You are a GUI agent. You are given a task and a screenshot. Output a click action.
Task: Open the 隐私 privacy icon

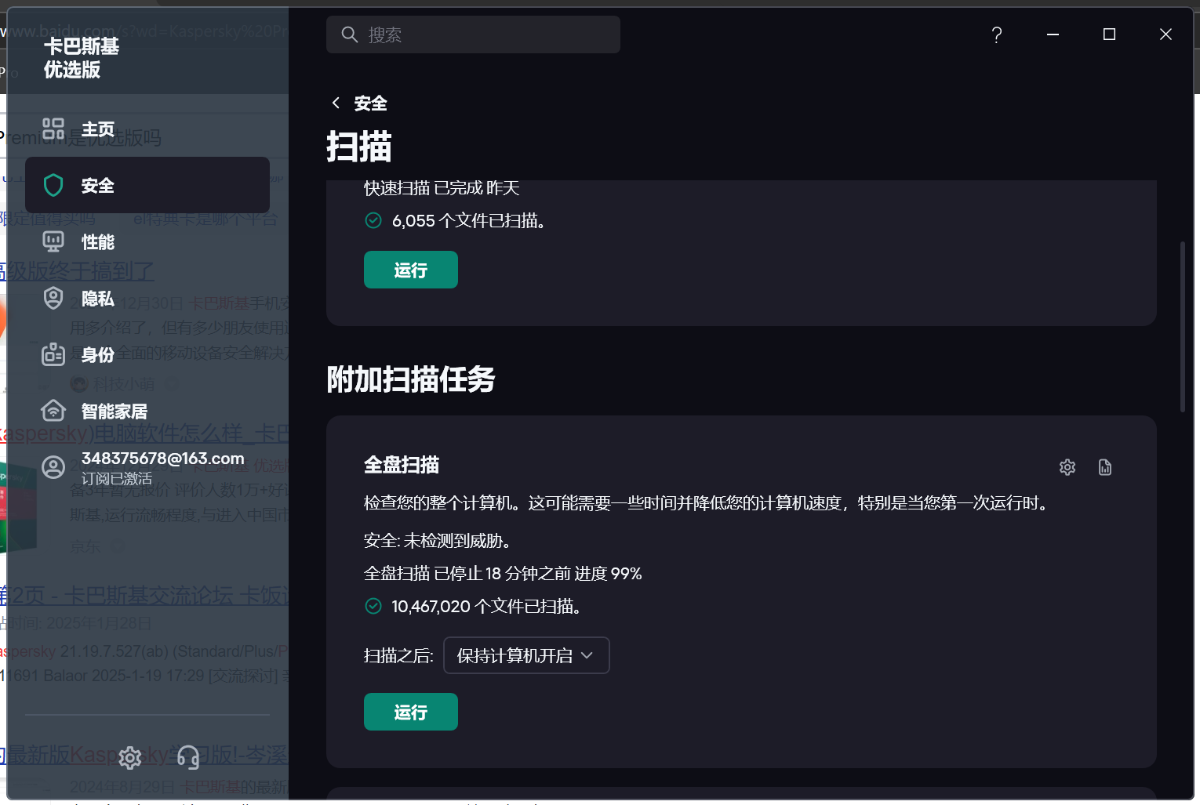pos(53,298)
